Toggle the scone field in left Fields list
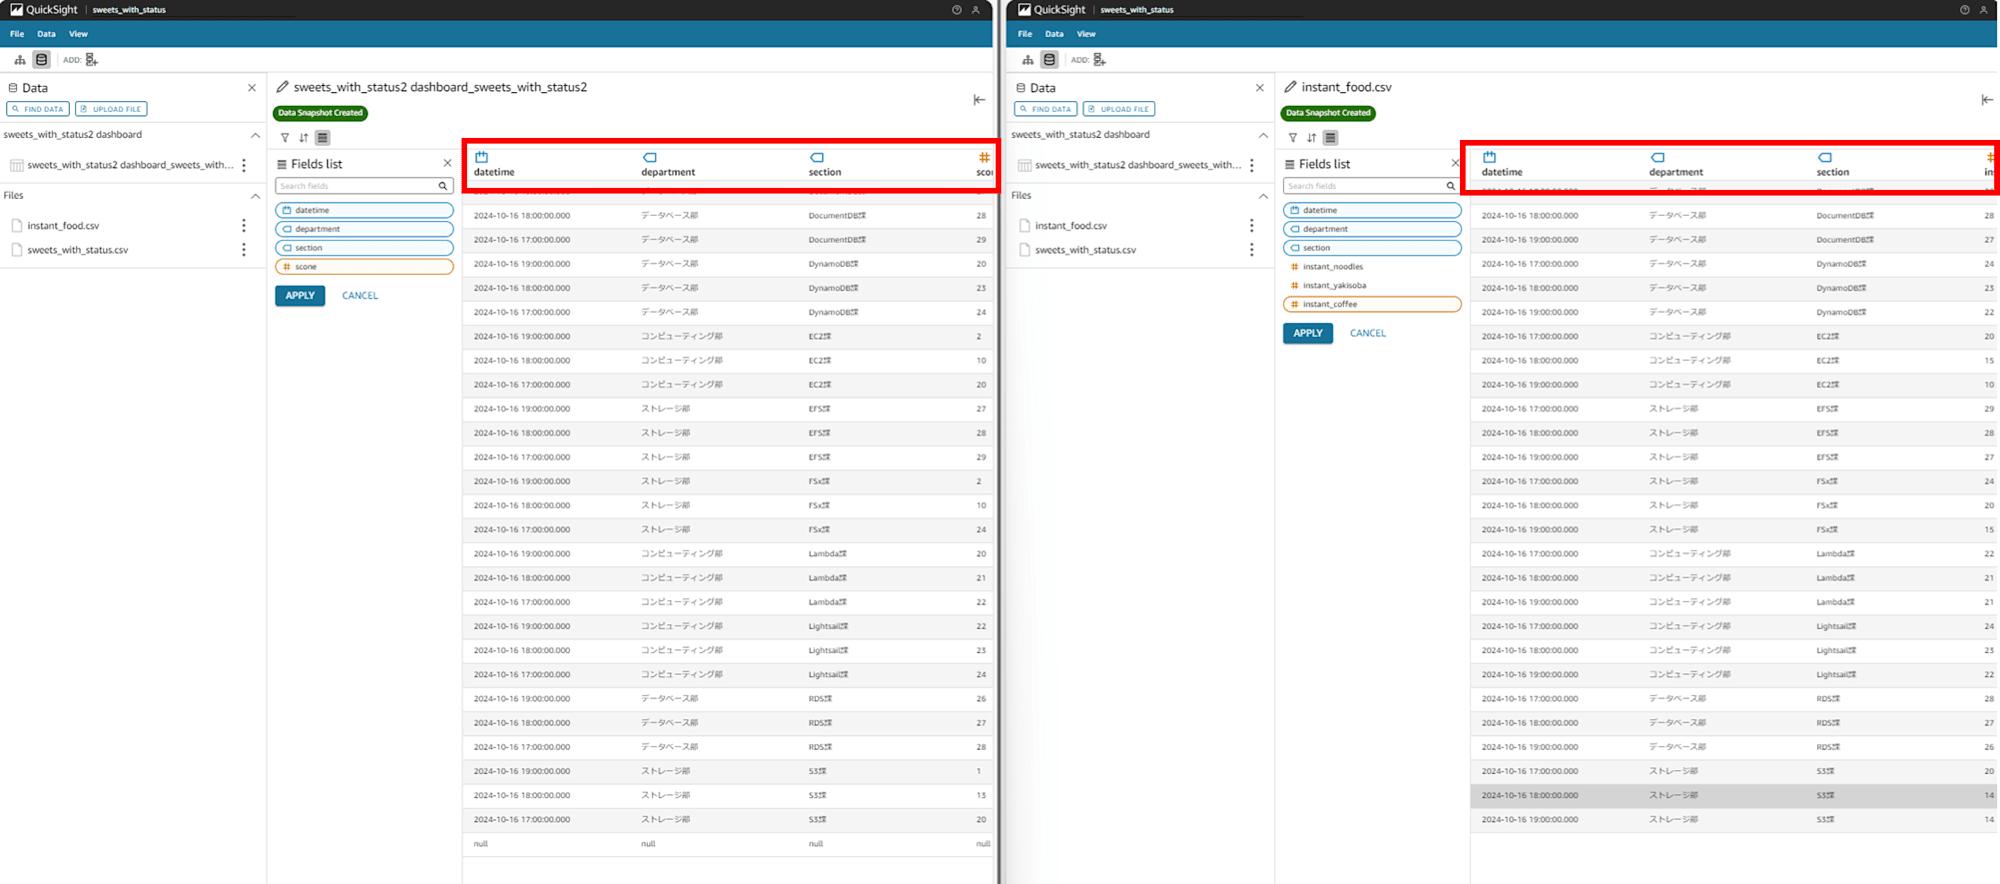The image size is (2000, 884). pos(364,267)
